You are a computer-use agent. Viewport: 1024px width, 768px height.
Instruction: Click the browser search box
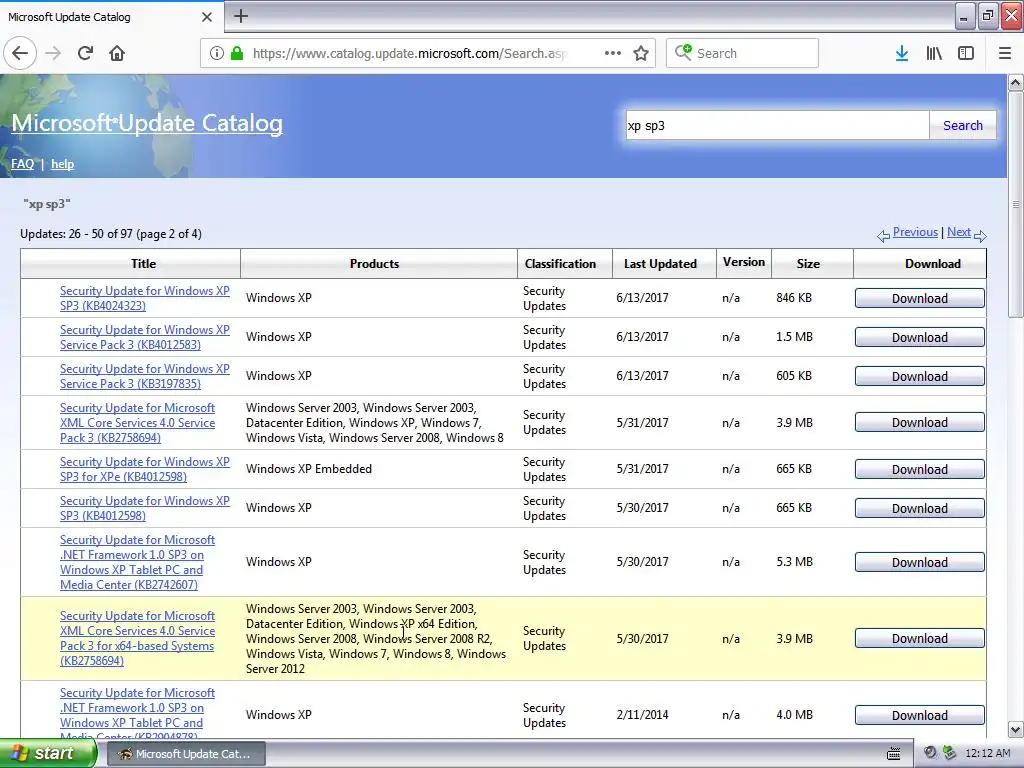point(743,54)
